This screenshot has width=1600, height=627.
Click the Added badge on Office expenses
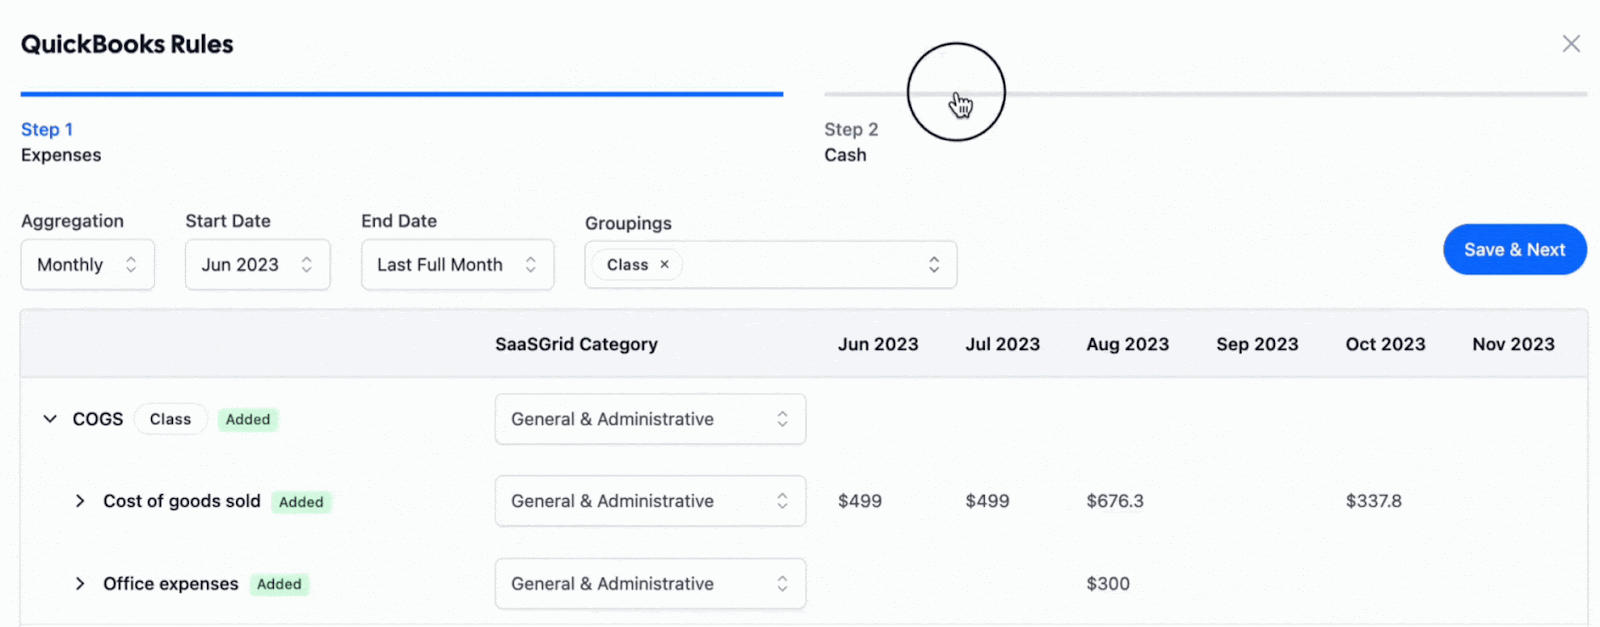pos(279,584)
